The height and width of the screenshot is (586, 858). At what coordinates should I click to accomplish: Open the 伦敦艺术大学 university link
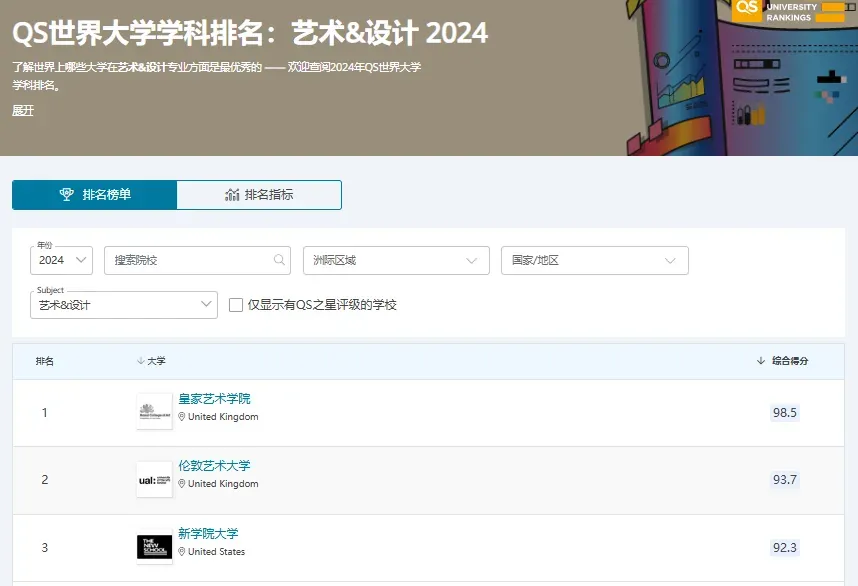214,466
